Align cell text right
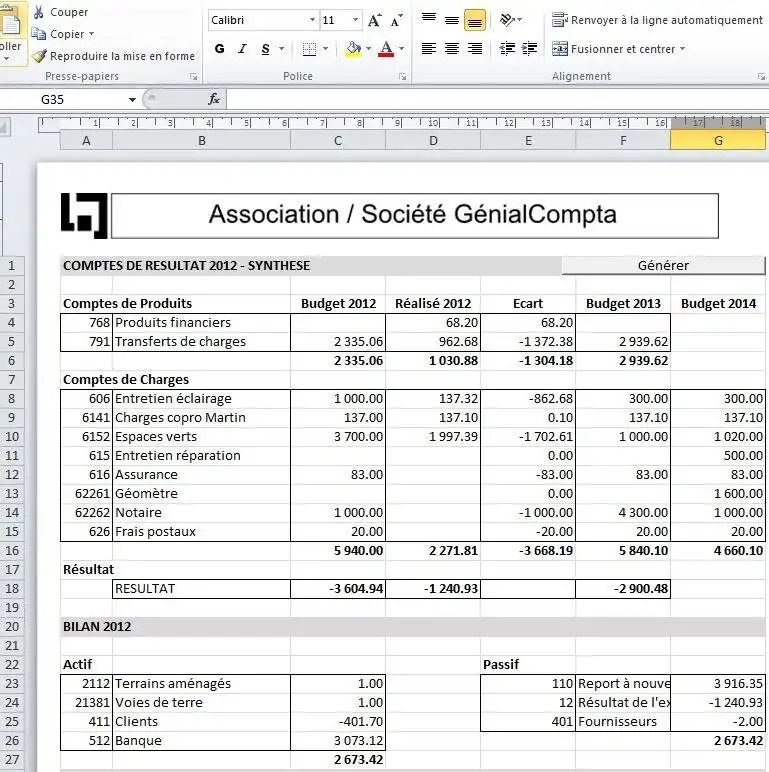The width and height of the screenshot is (769, 772). [475, 48]
